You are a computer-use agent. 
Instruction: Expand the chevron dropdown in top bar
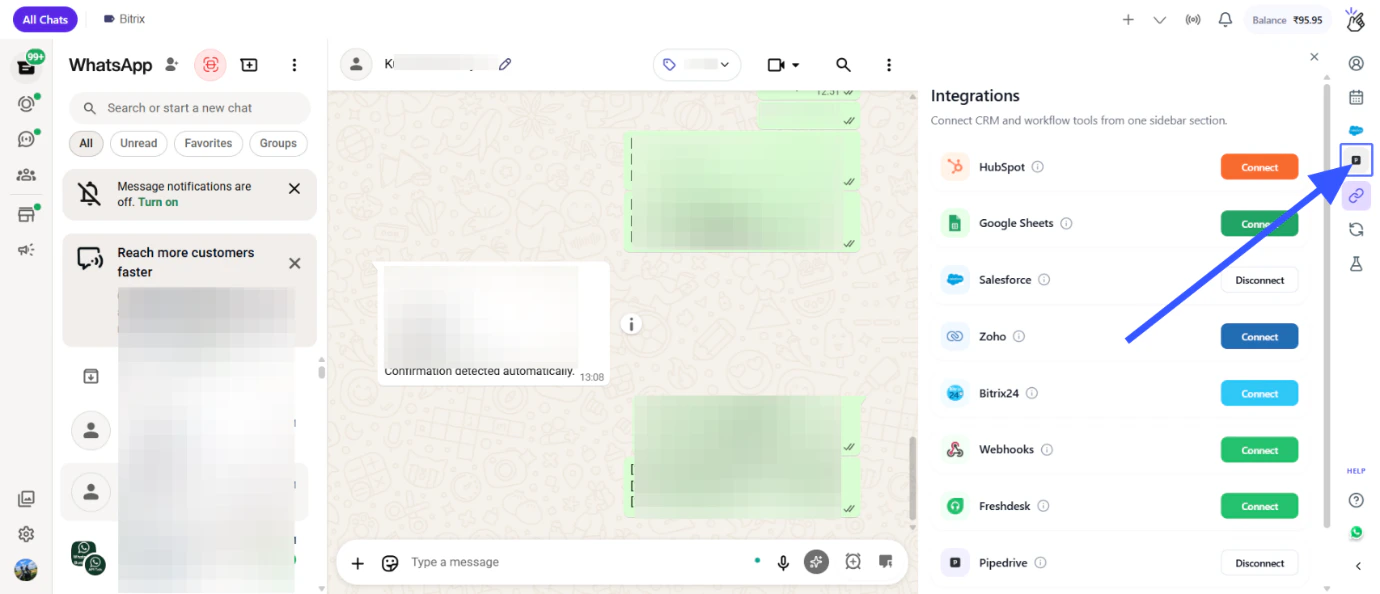coord(1160,19)
